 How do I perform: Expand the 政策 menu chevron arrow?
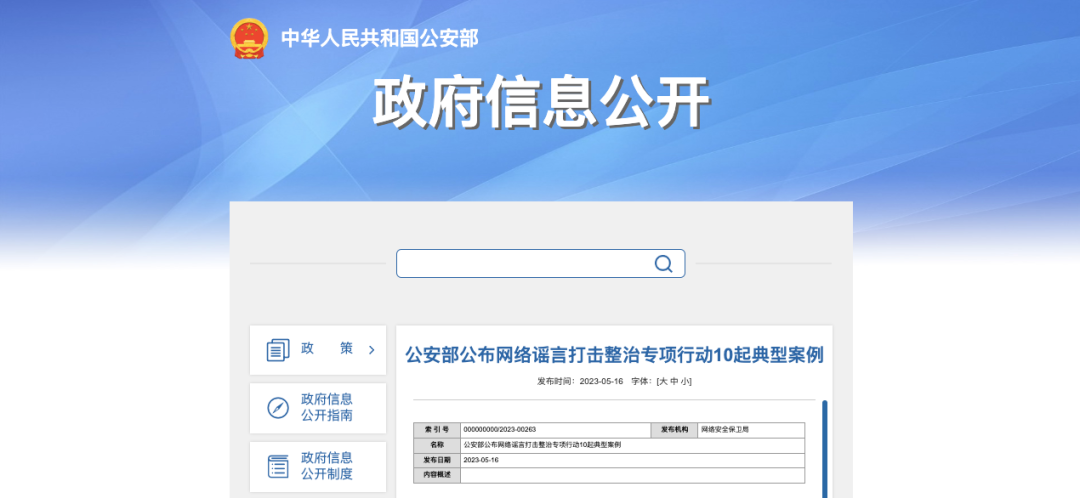(371, 350)
